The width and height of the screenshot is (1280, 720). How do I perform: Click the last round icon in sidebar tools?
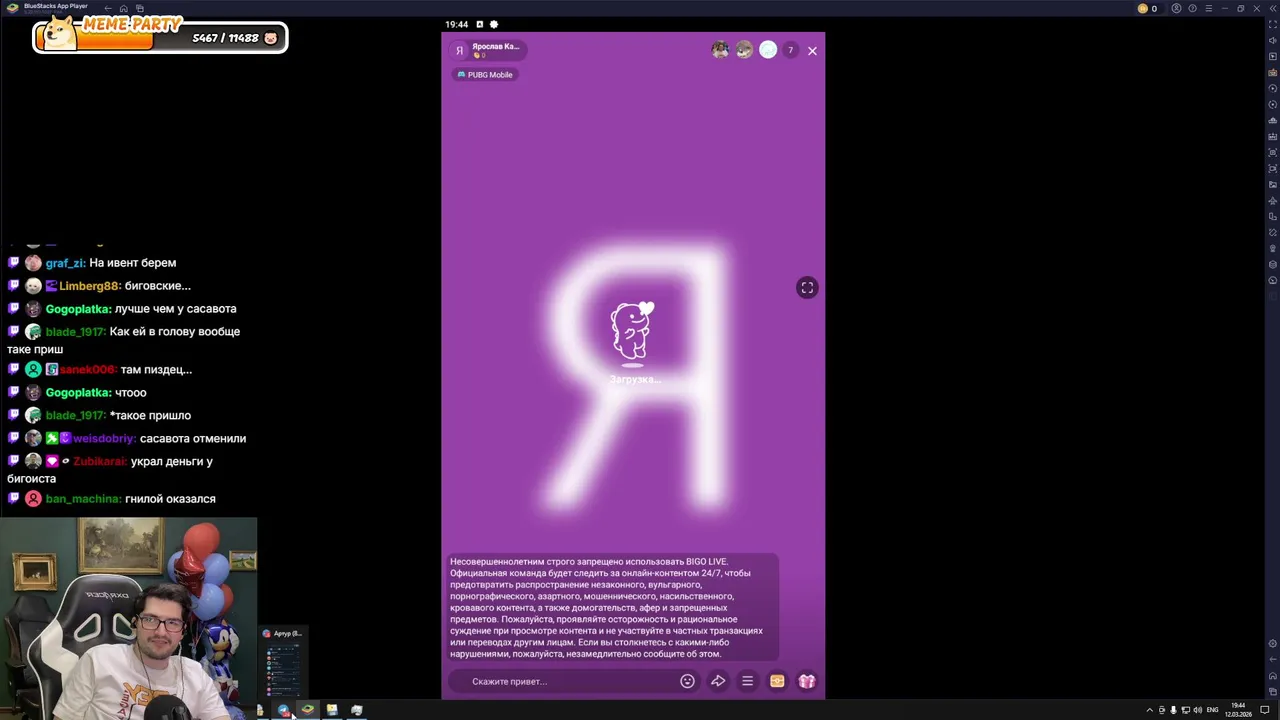1273,280
